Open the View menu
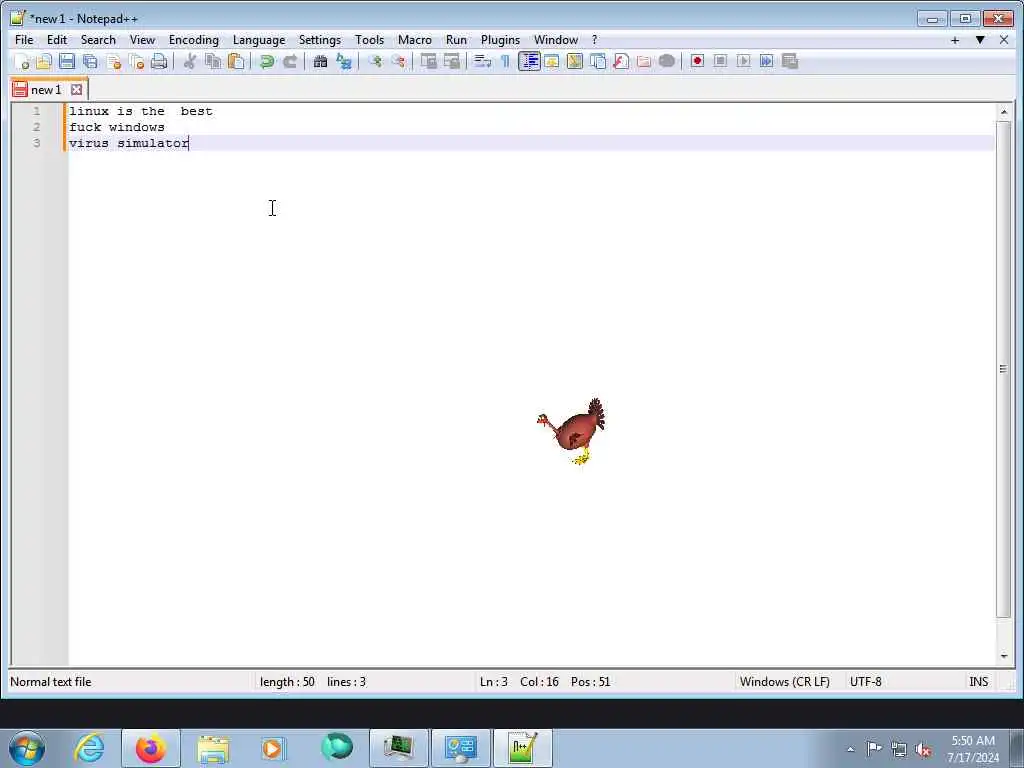Screen dimensions: 1024x768 142,40
